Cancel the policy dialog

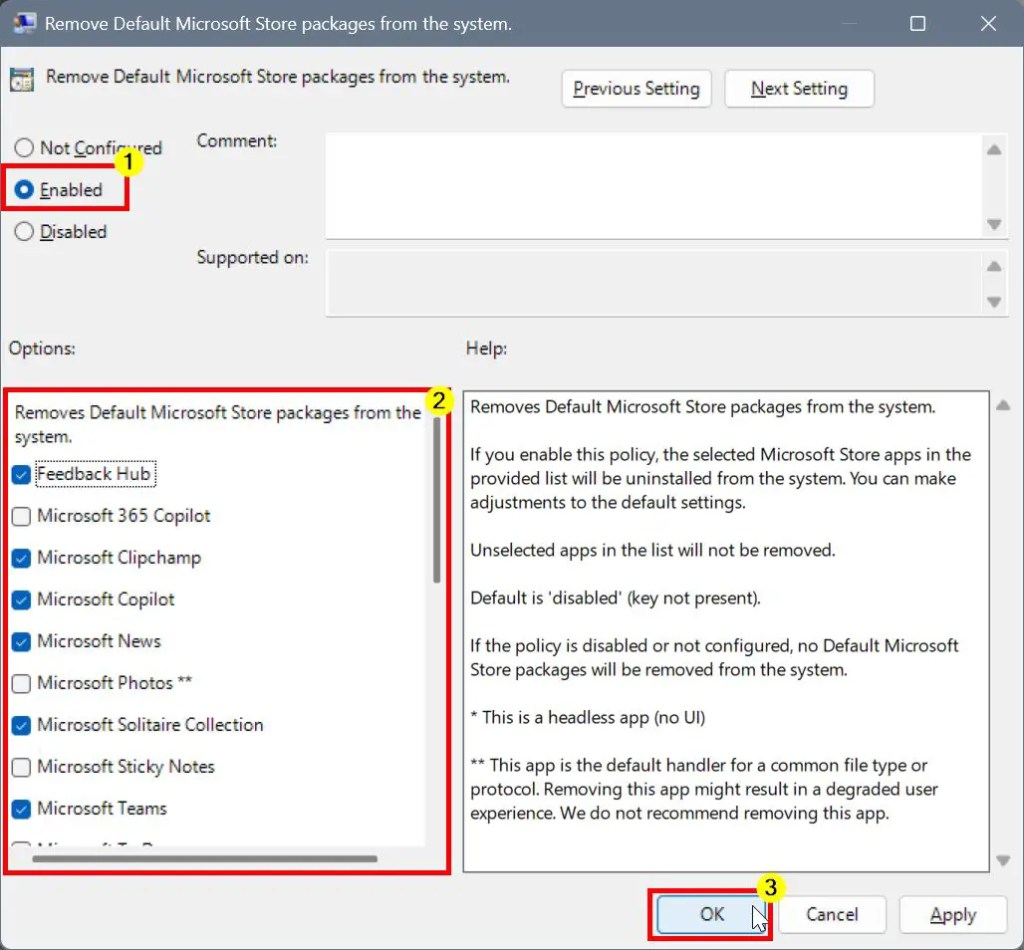point(832,914)
